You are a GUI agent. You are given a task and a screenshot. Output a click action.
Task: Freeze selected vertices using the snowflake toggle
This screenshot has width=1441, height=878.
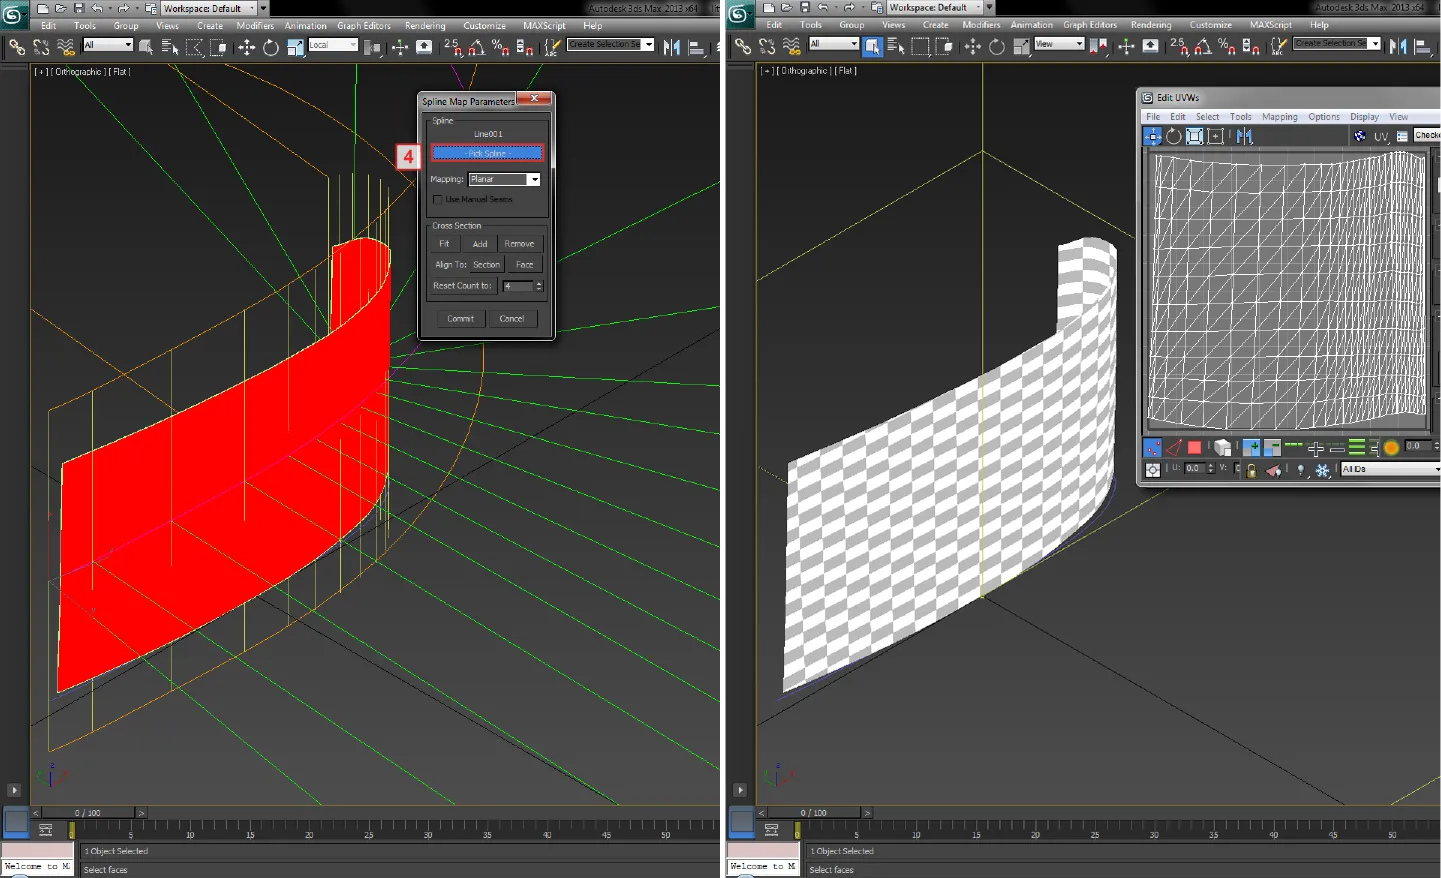tap(1323, 470)
